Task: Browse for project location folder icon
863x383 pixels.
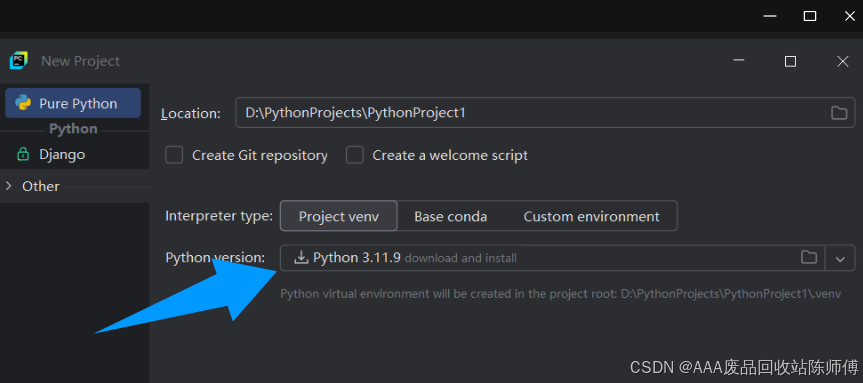Action: 839,113
